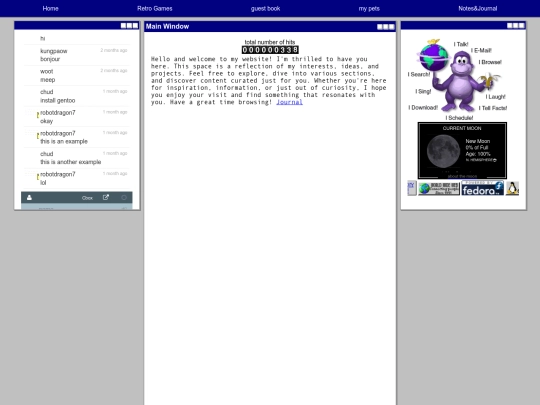
Task: Click the Cbox user profile icon
Action: point(29,197)
